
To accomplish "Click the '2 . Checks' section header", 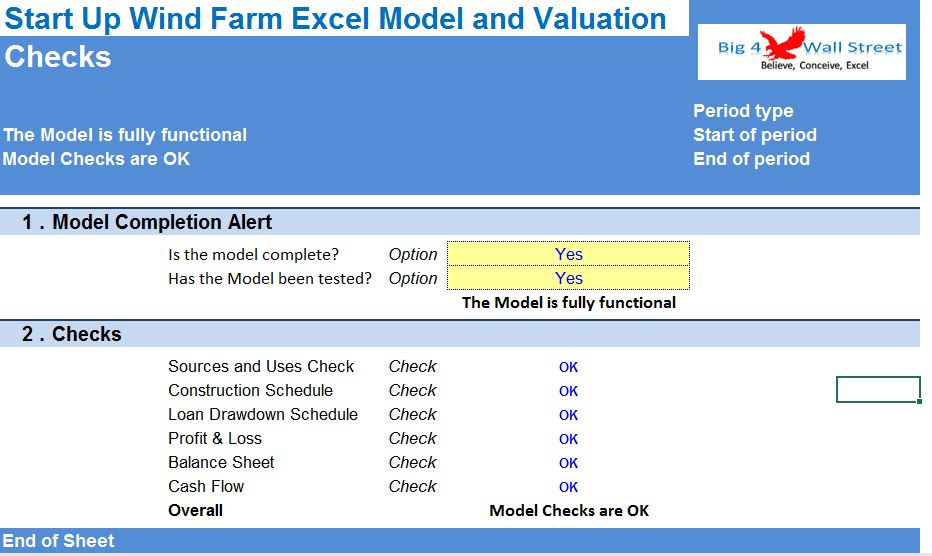I will pos(459,334).
